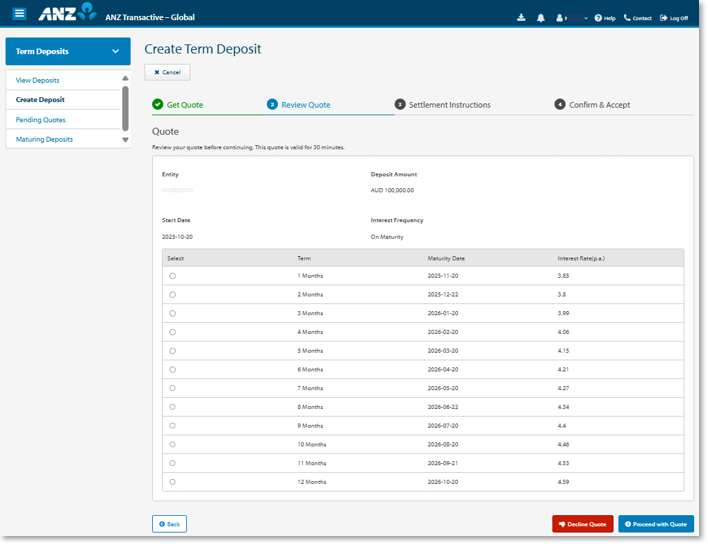Click the Decline Quote button

coord(582,524)
